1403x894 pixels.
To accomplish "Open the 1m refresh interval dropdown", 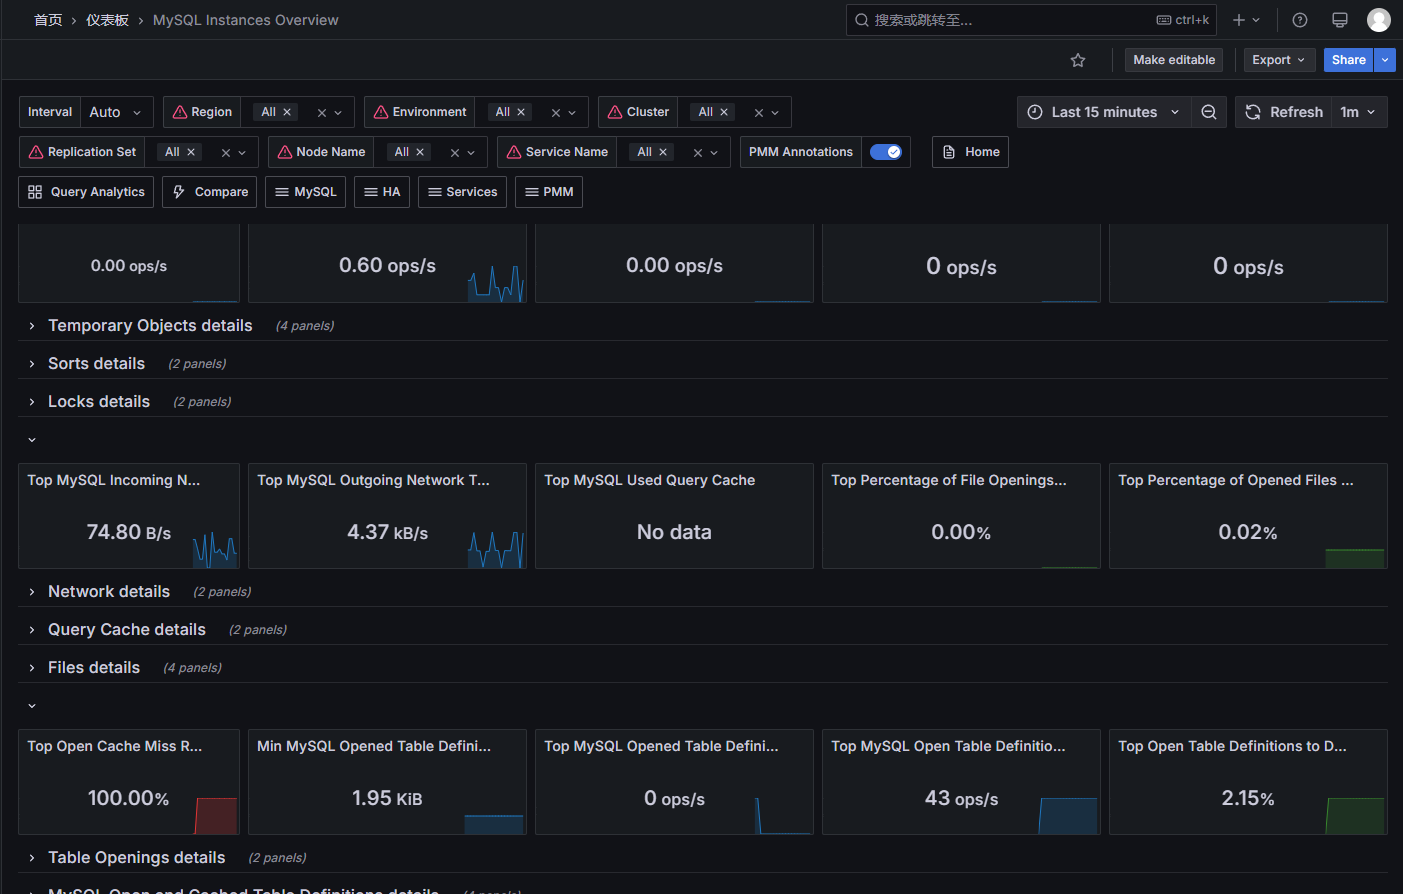I will click(x=1359, y=112).
